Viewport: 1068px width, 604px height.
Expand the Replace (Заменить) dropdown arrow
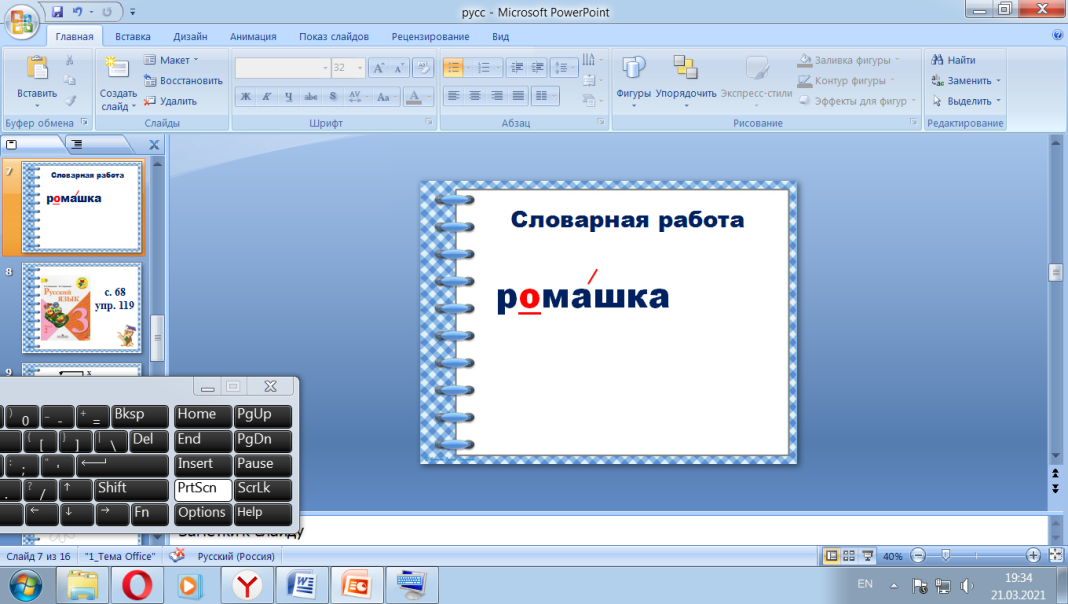998,81
